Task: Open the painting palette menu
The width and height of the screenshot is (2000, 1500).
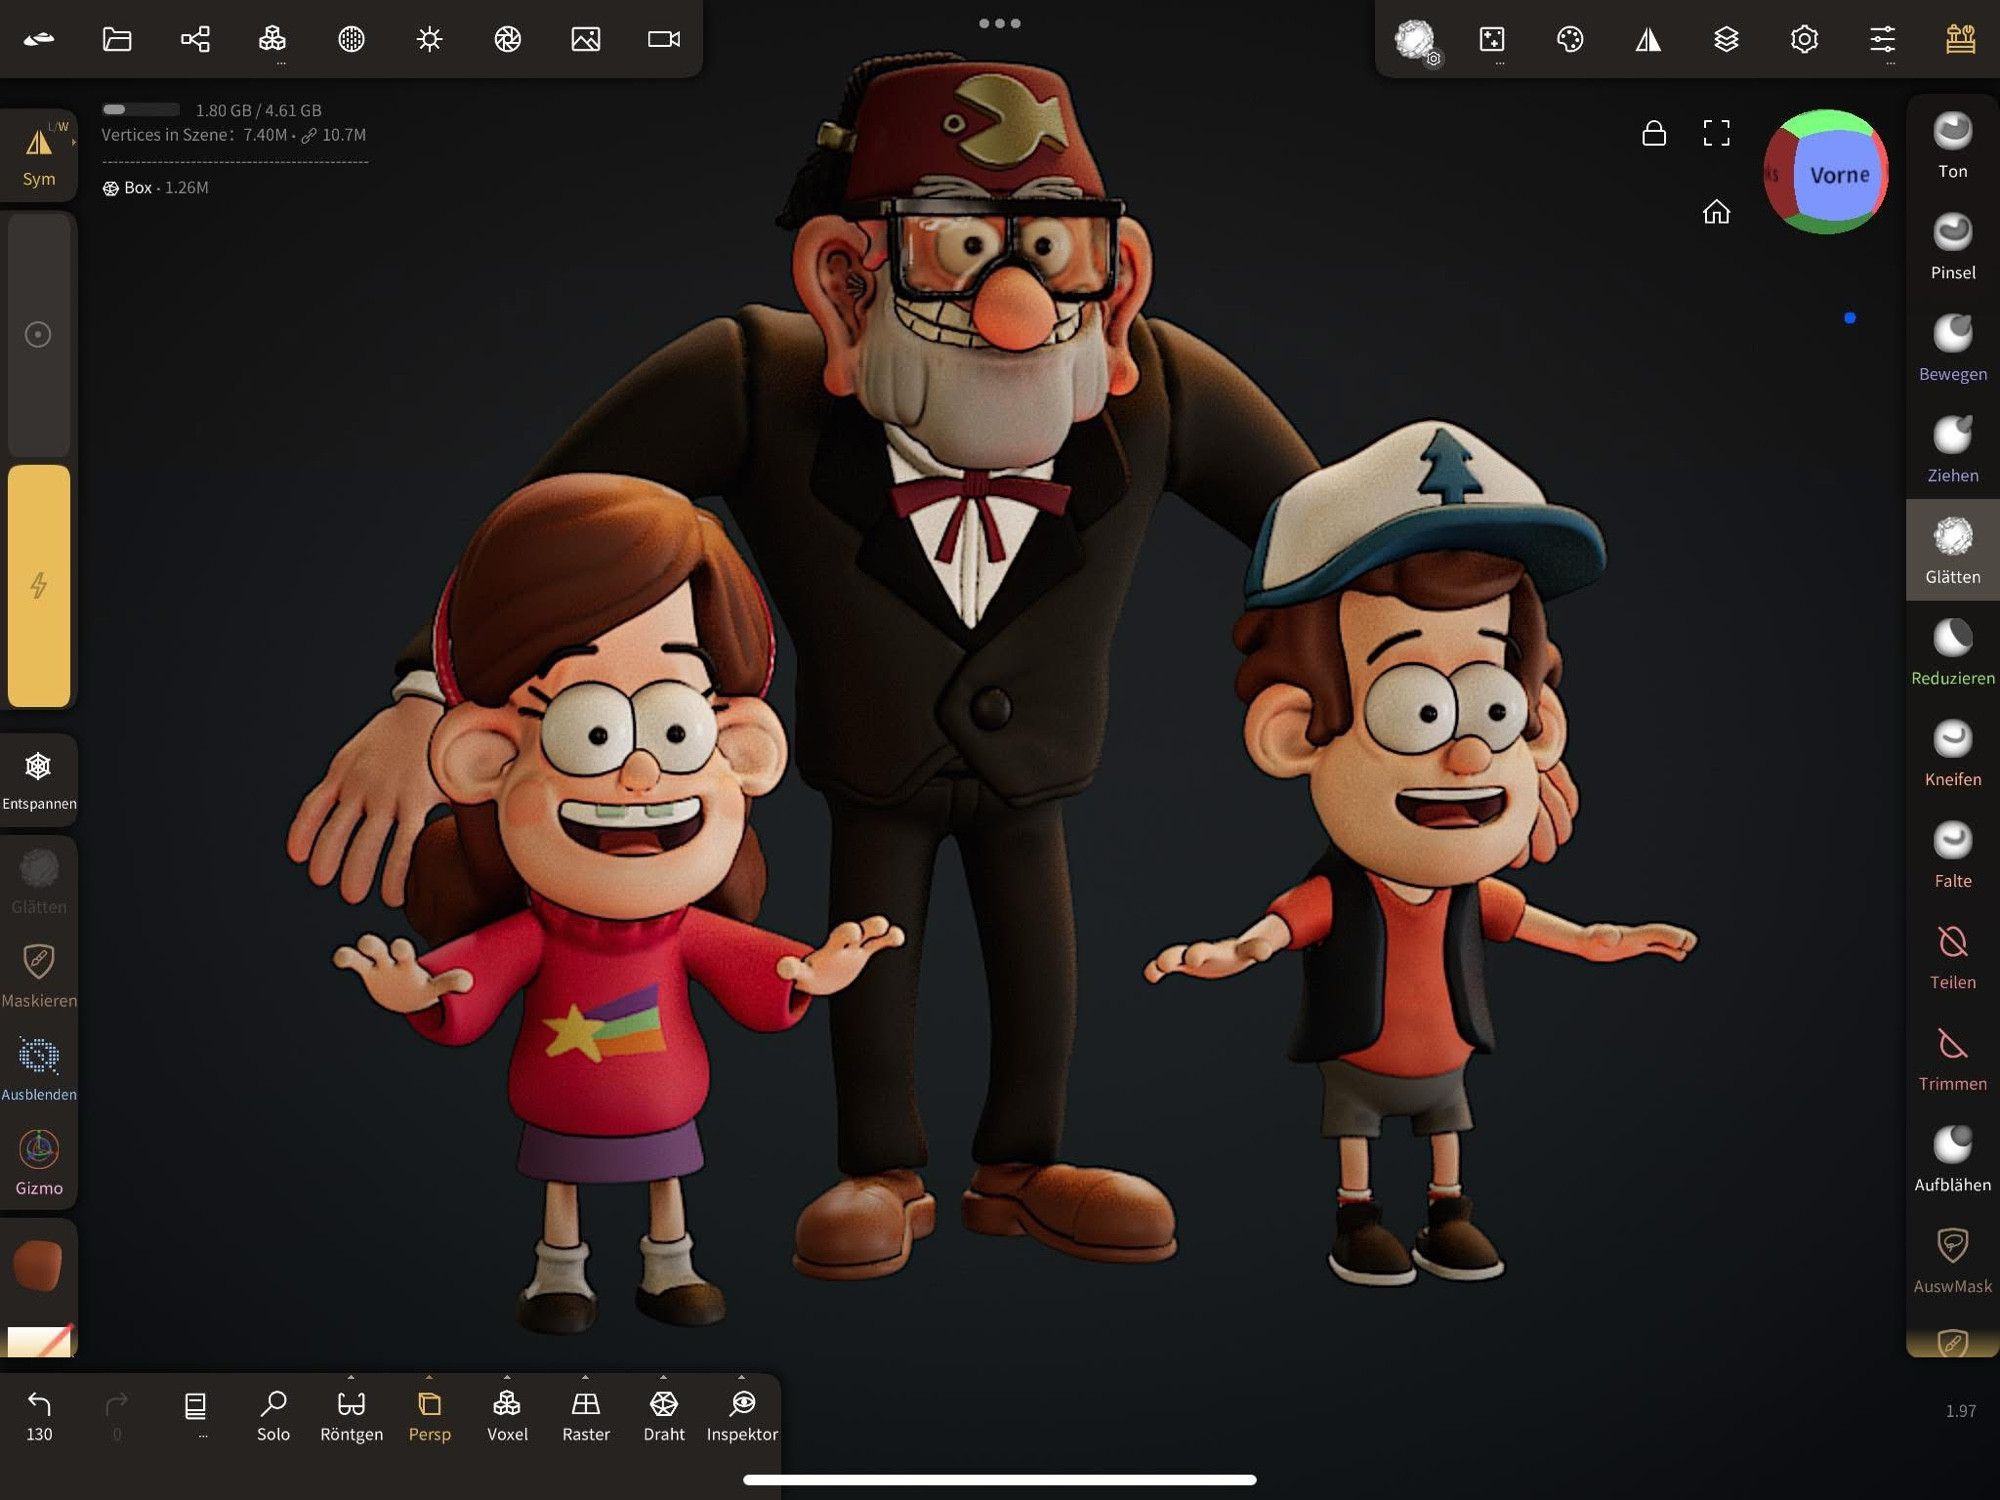Action: [x=1570, y=39]
